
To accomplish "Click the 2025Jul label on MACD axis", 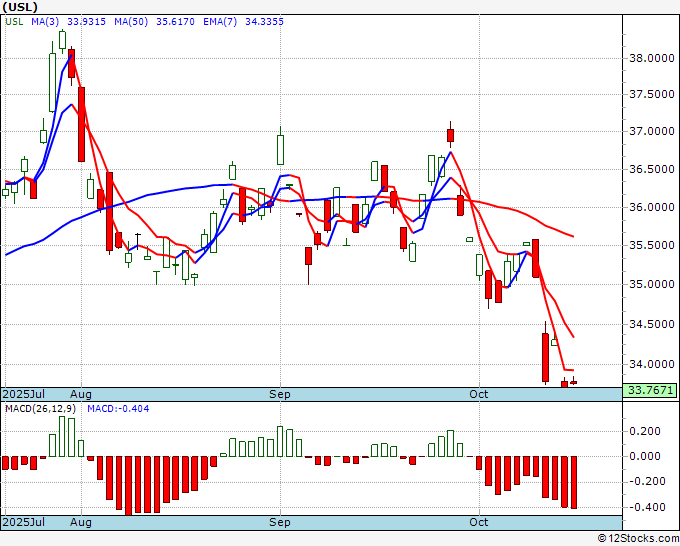I will tap(23, 522).
